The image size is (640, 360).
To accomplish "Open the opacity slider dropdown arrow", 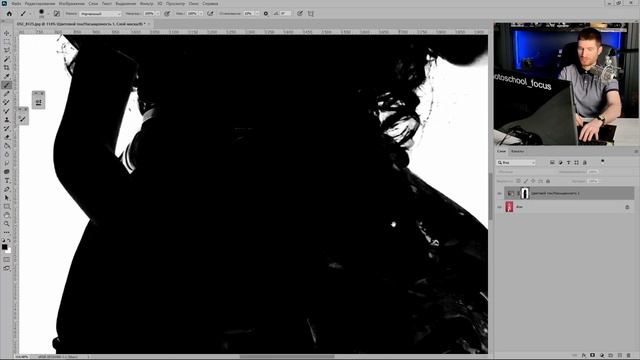I will [x=158, y=13].
